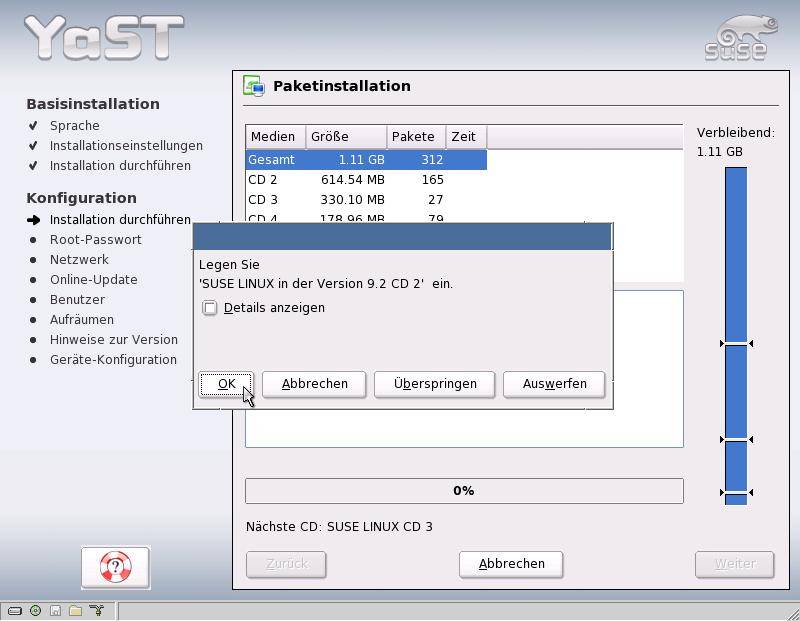
Task: Select 'Installation durchführen' under Konfiguration
Action: 120,219
